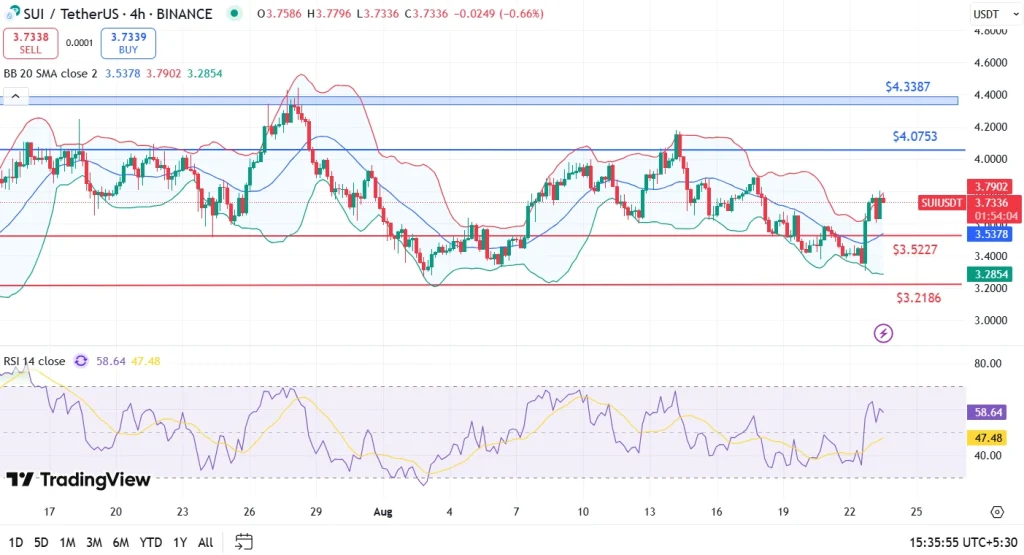Click the 3.7338 SELL button
The height and width of the screenshot is (555, 1024).
(30, 43)
